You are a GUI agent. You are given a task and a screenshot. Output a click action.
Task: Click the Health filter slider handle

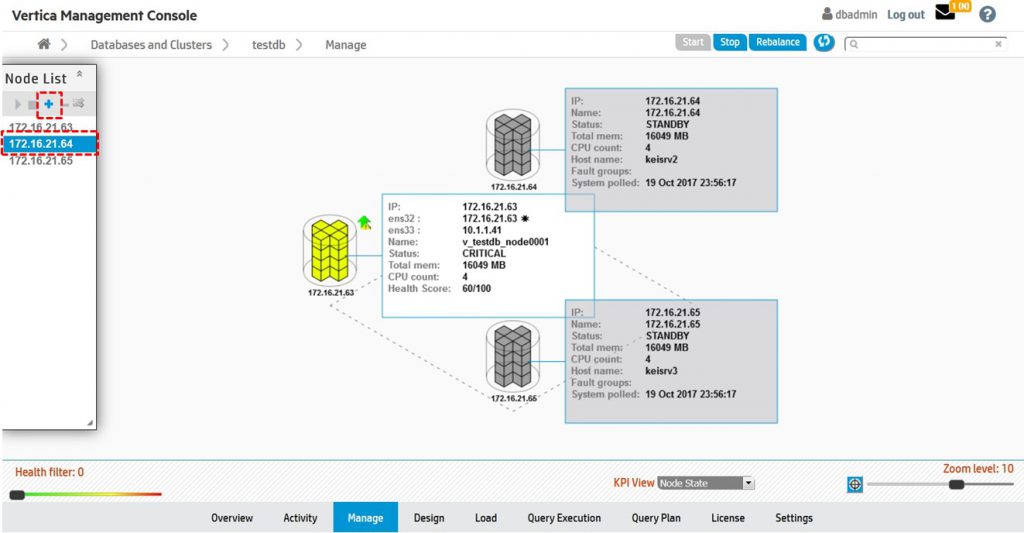[x=17, y=494]
